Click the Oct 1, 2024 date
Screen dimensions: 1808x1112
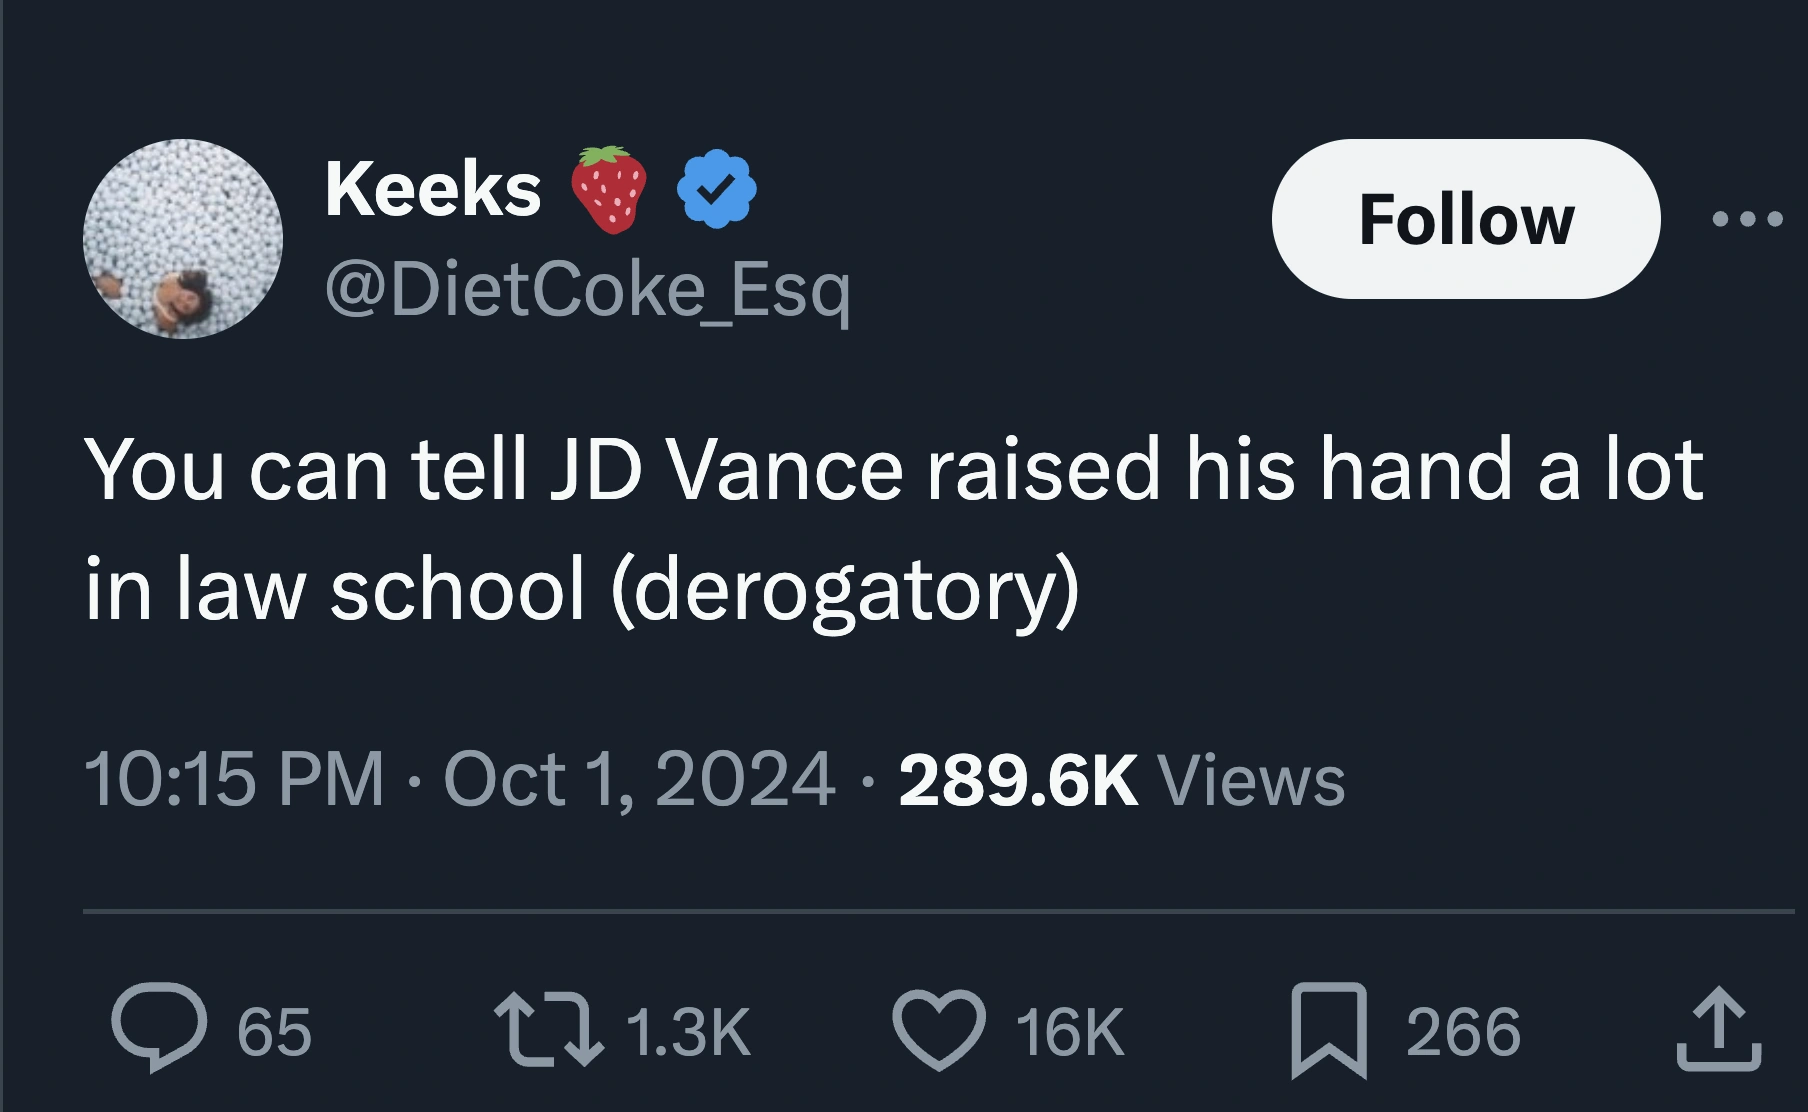point(638,779)
